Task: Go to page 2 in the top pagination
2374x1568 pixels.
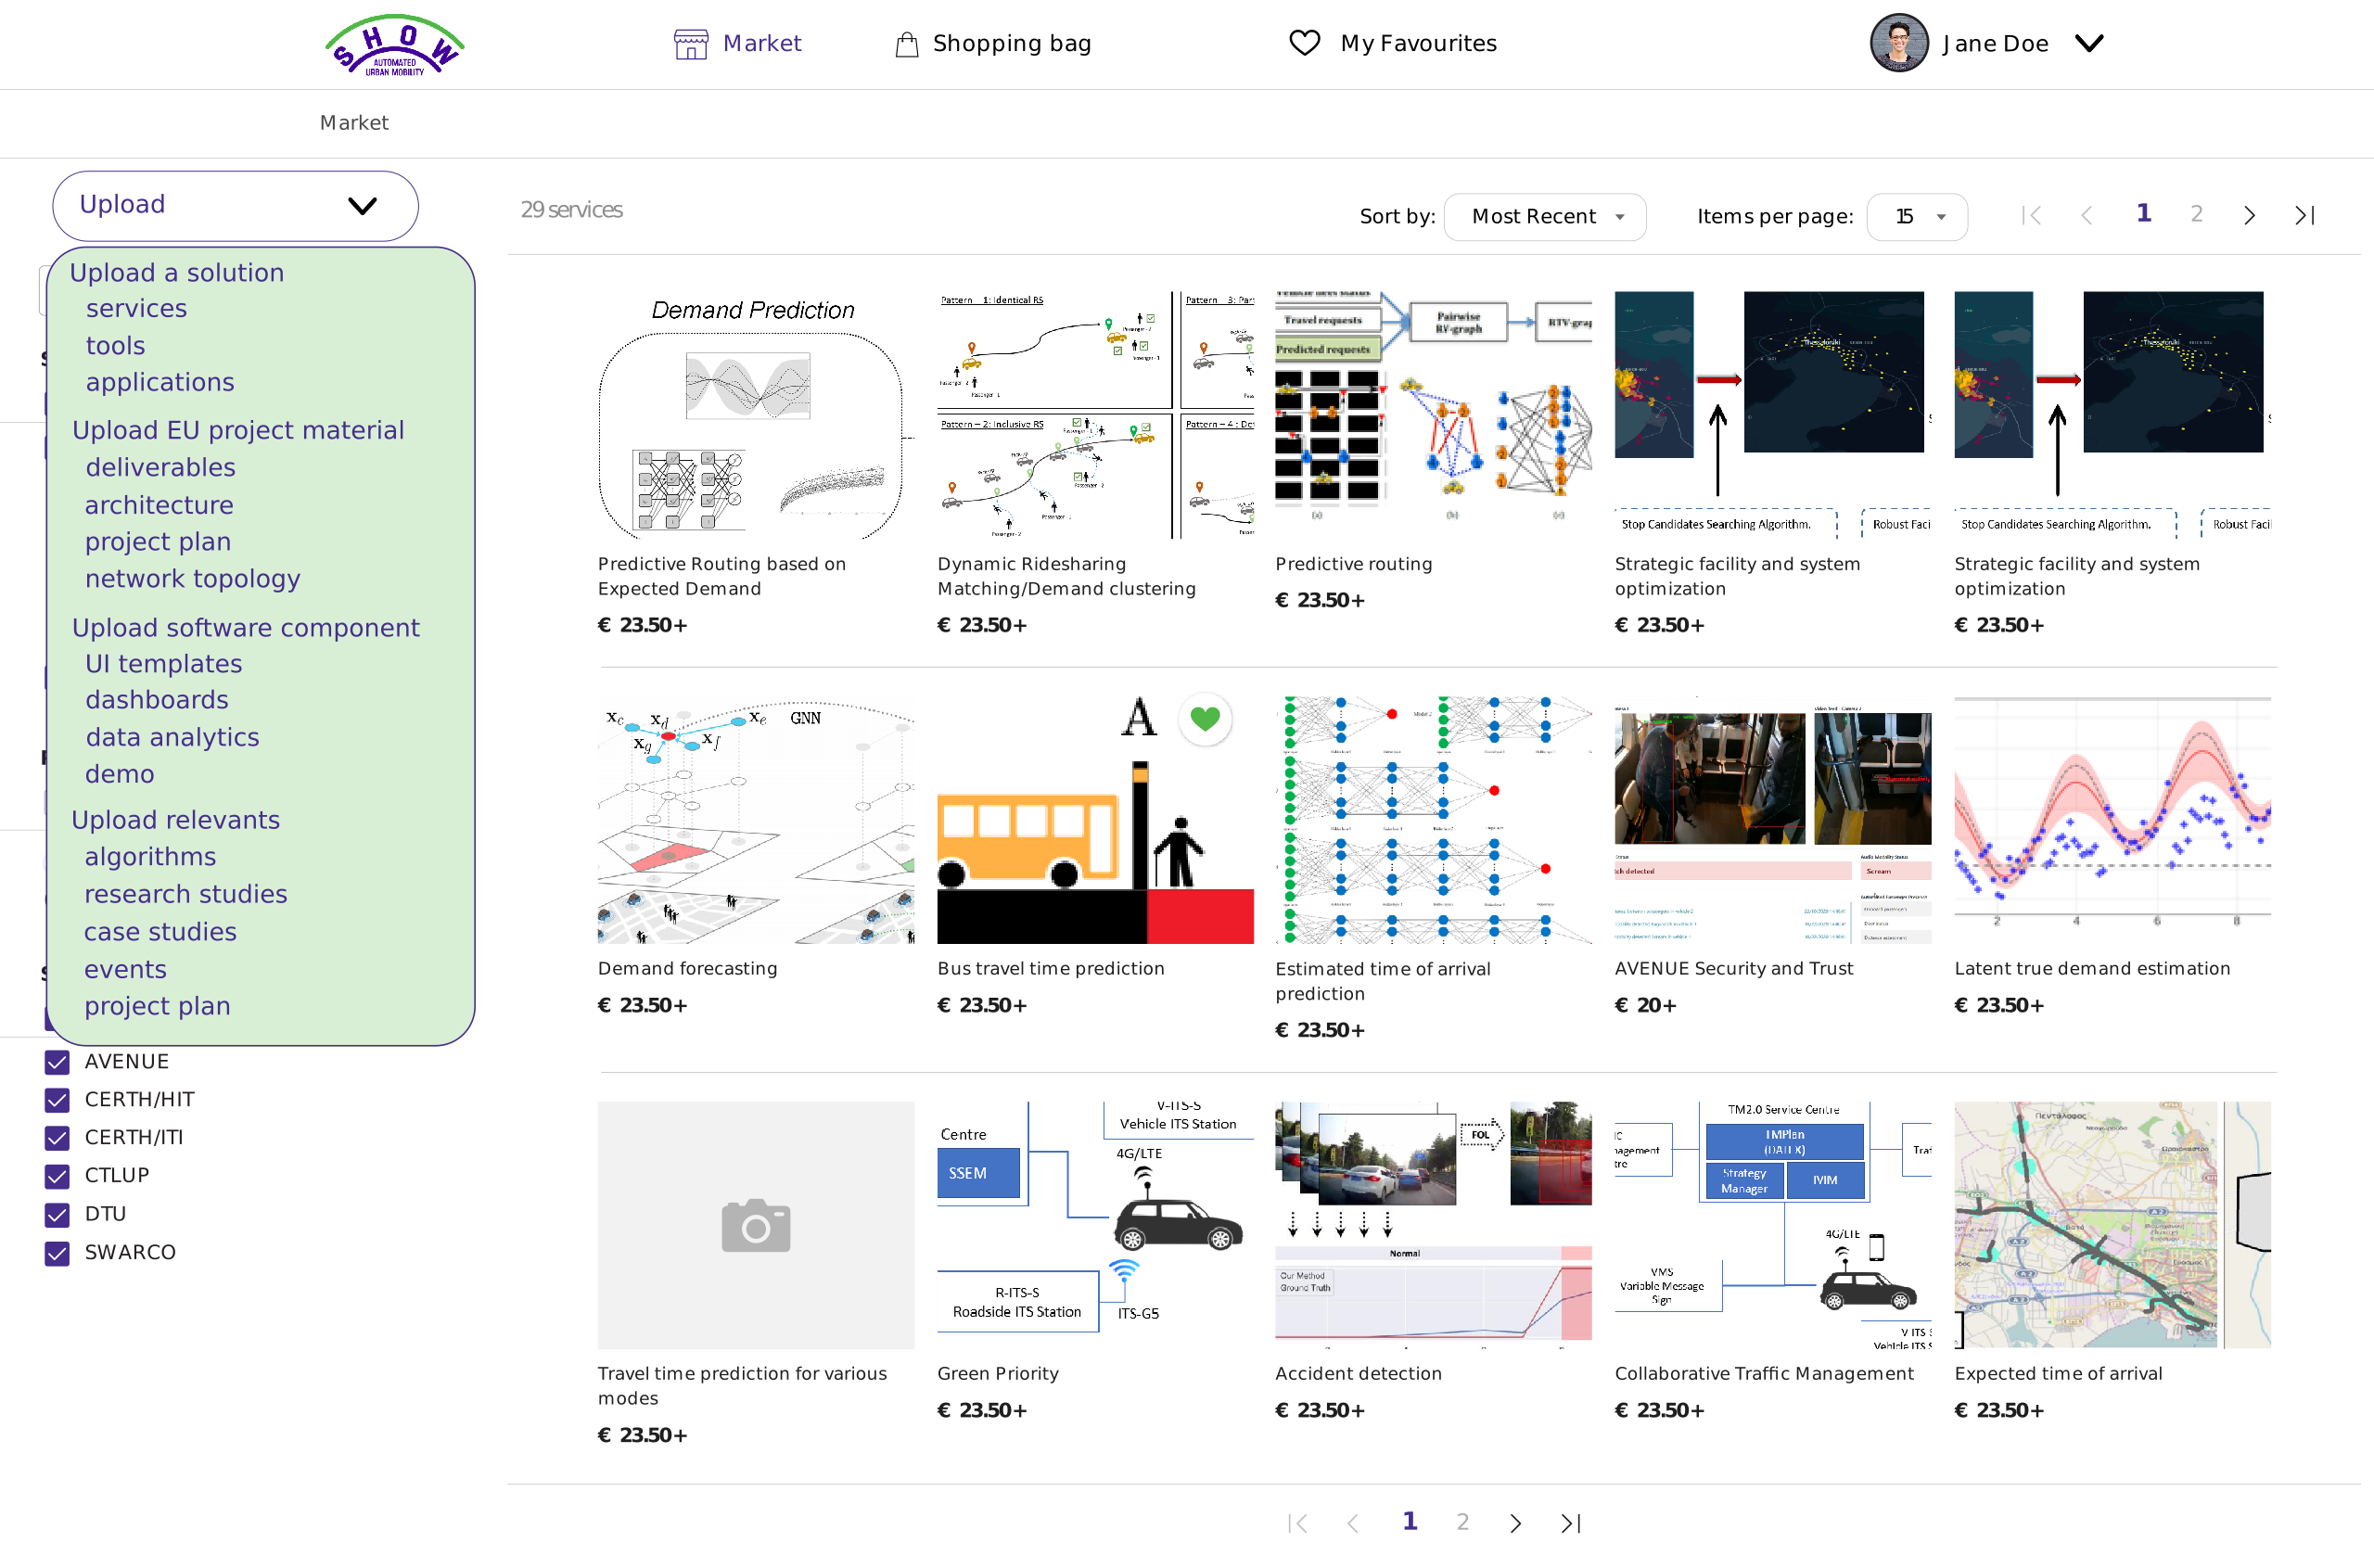Action: click(2196, 214)
